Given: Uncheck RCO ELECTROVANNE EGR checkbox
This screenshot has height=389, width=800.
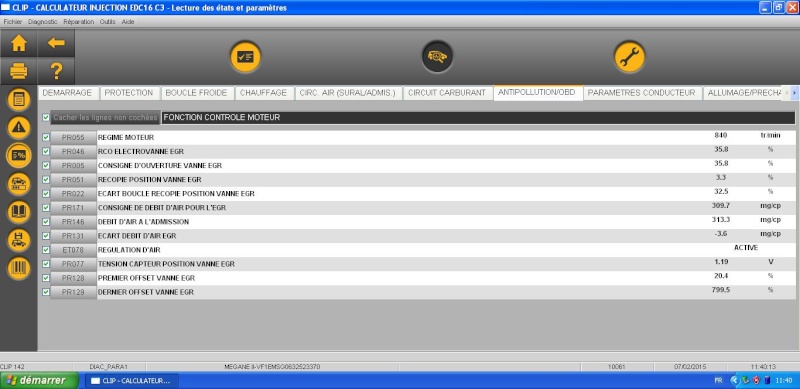Looking at the screenshot, I should [x=46, y=152].
